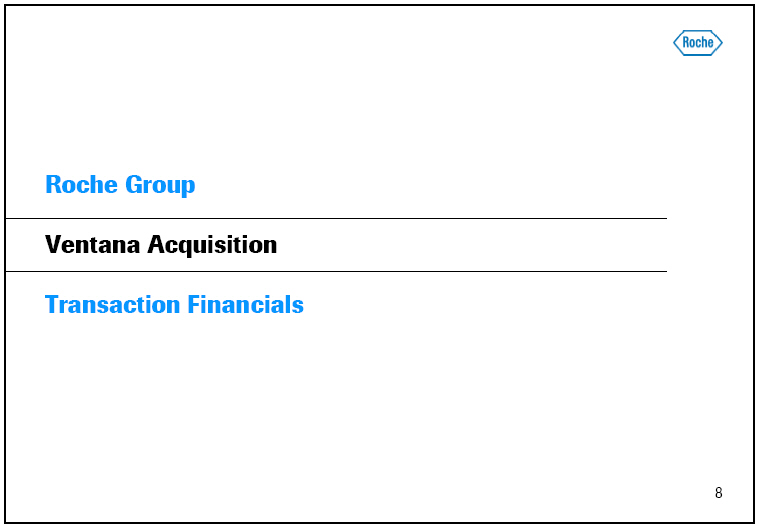Viewport: 759px width, 527px height.
Task: Click capital T in Transaction
Action: pos(52,304)
